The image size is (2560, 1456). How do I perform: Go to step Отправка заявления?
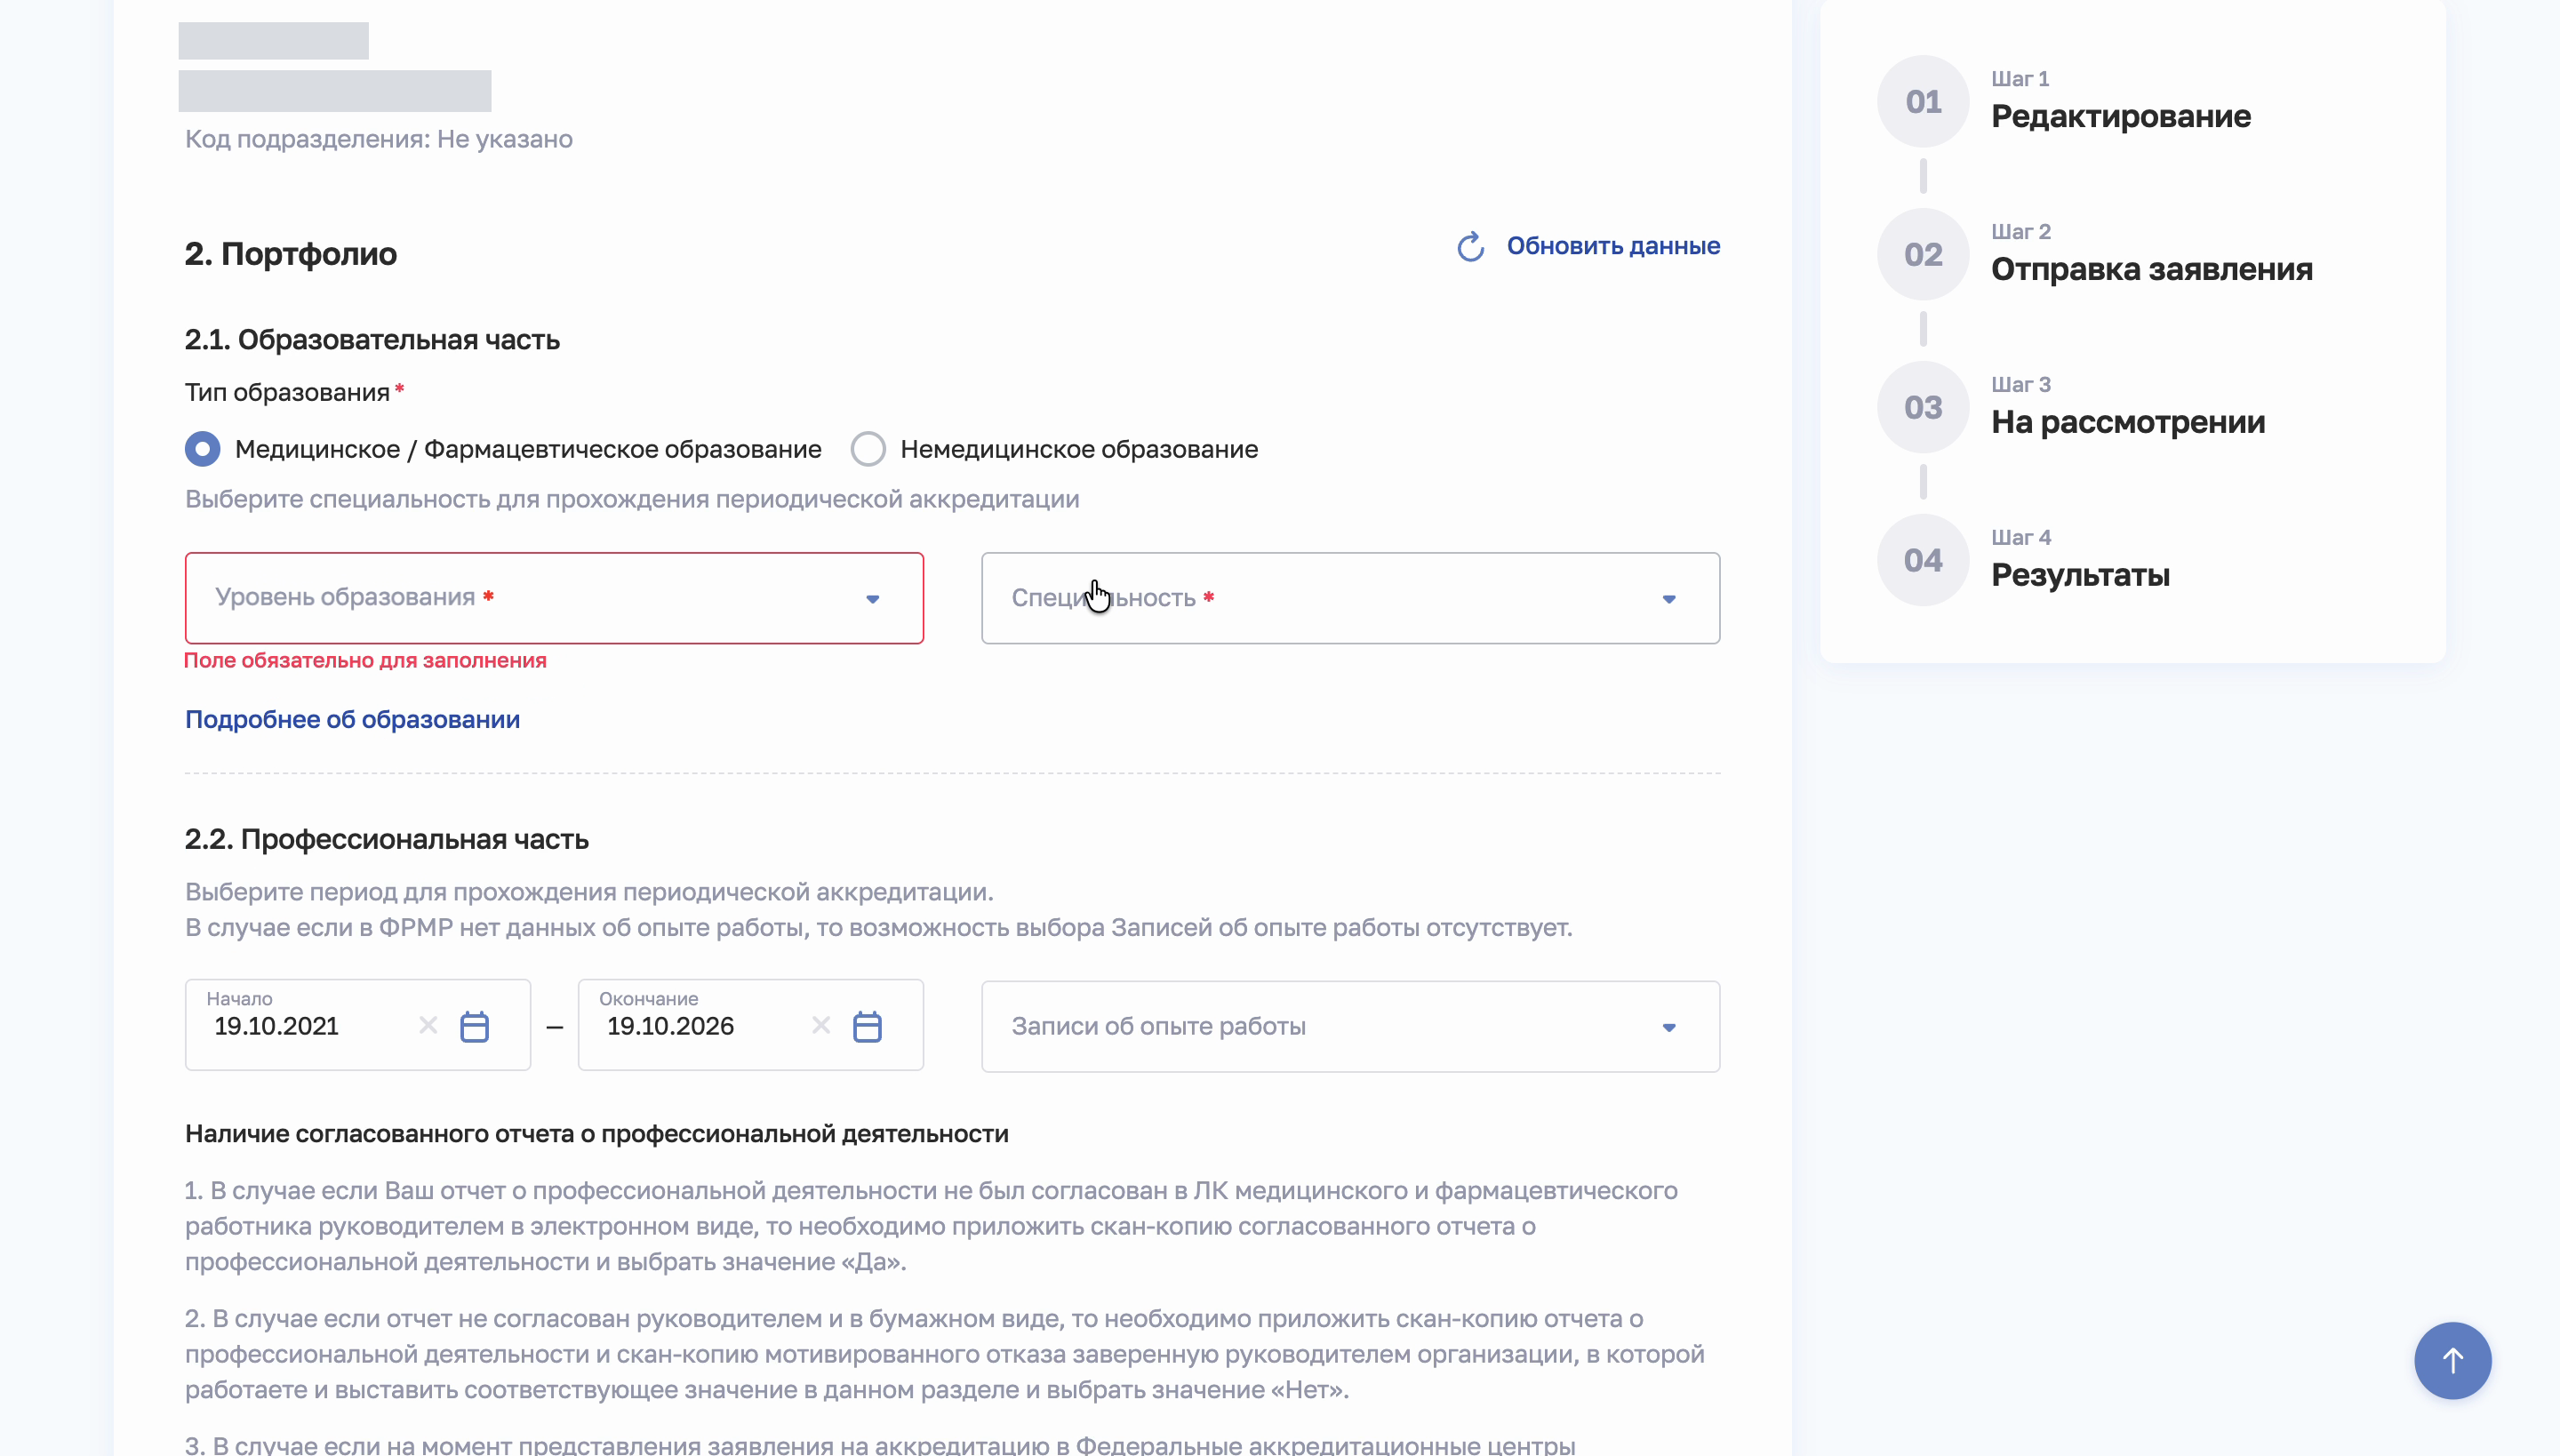click(x=2152, y=269)
